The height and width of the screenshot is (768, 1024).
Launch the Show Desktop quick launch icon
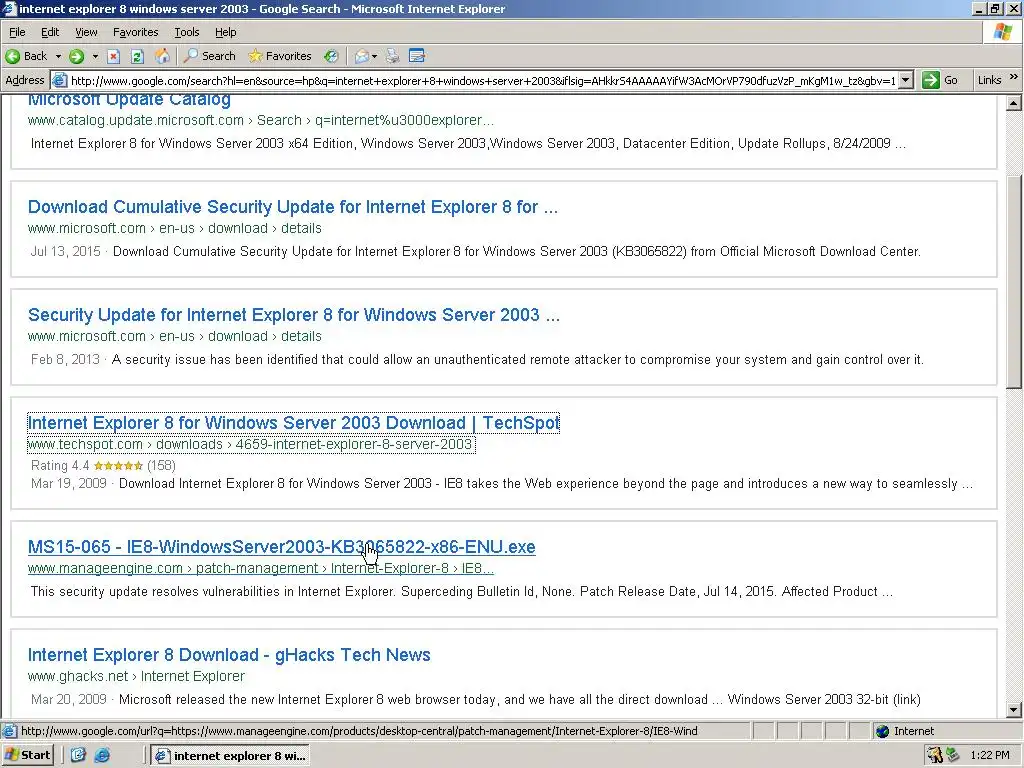(78, 756)
